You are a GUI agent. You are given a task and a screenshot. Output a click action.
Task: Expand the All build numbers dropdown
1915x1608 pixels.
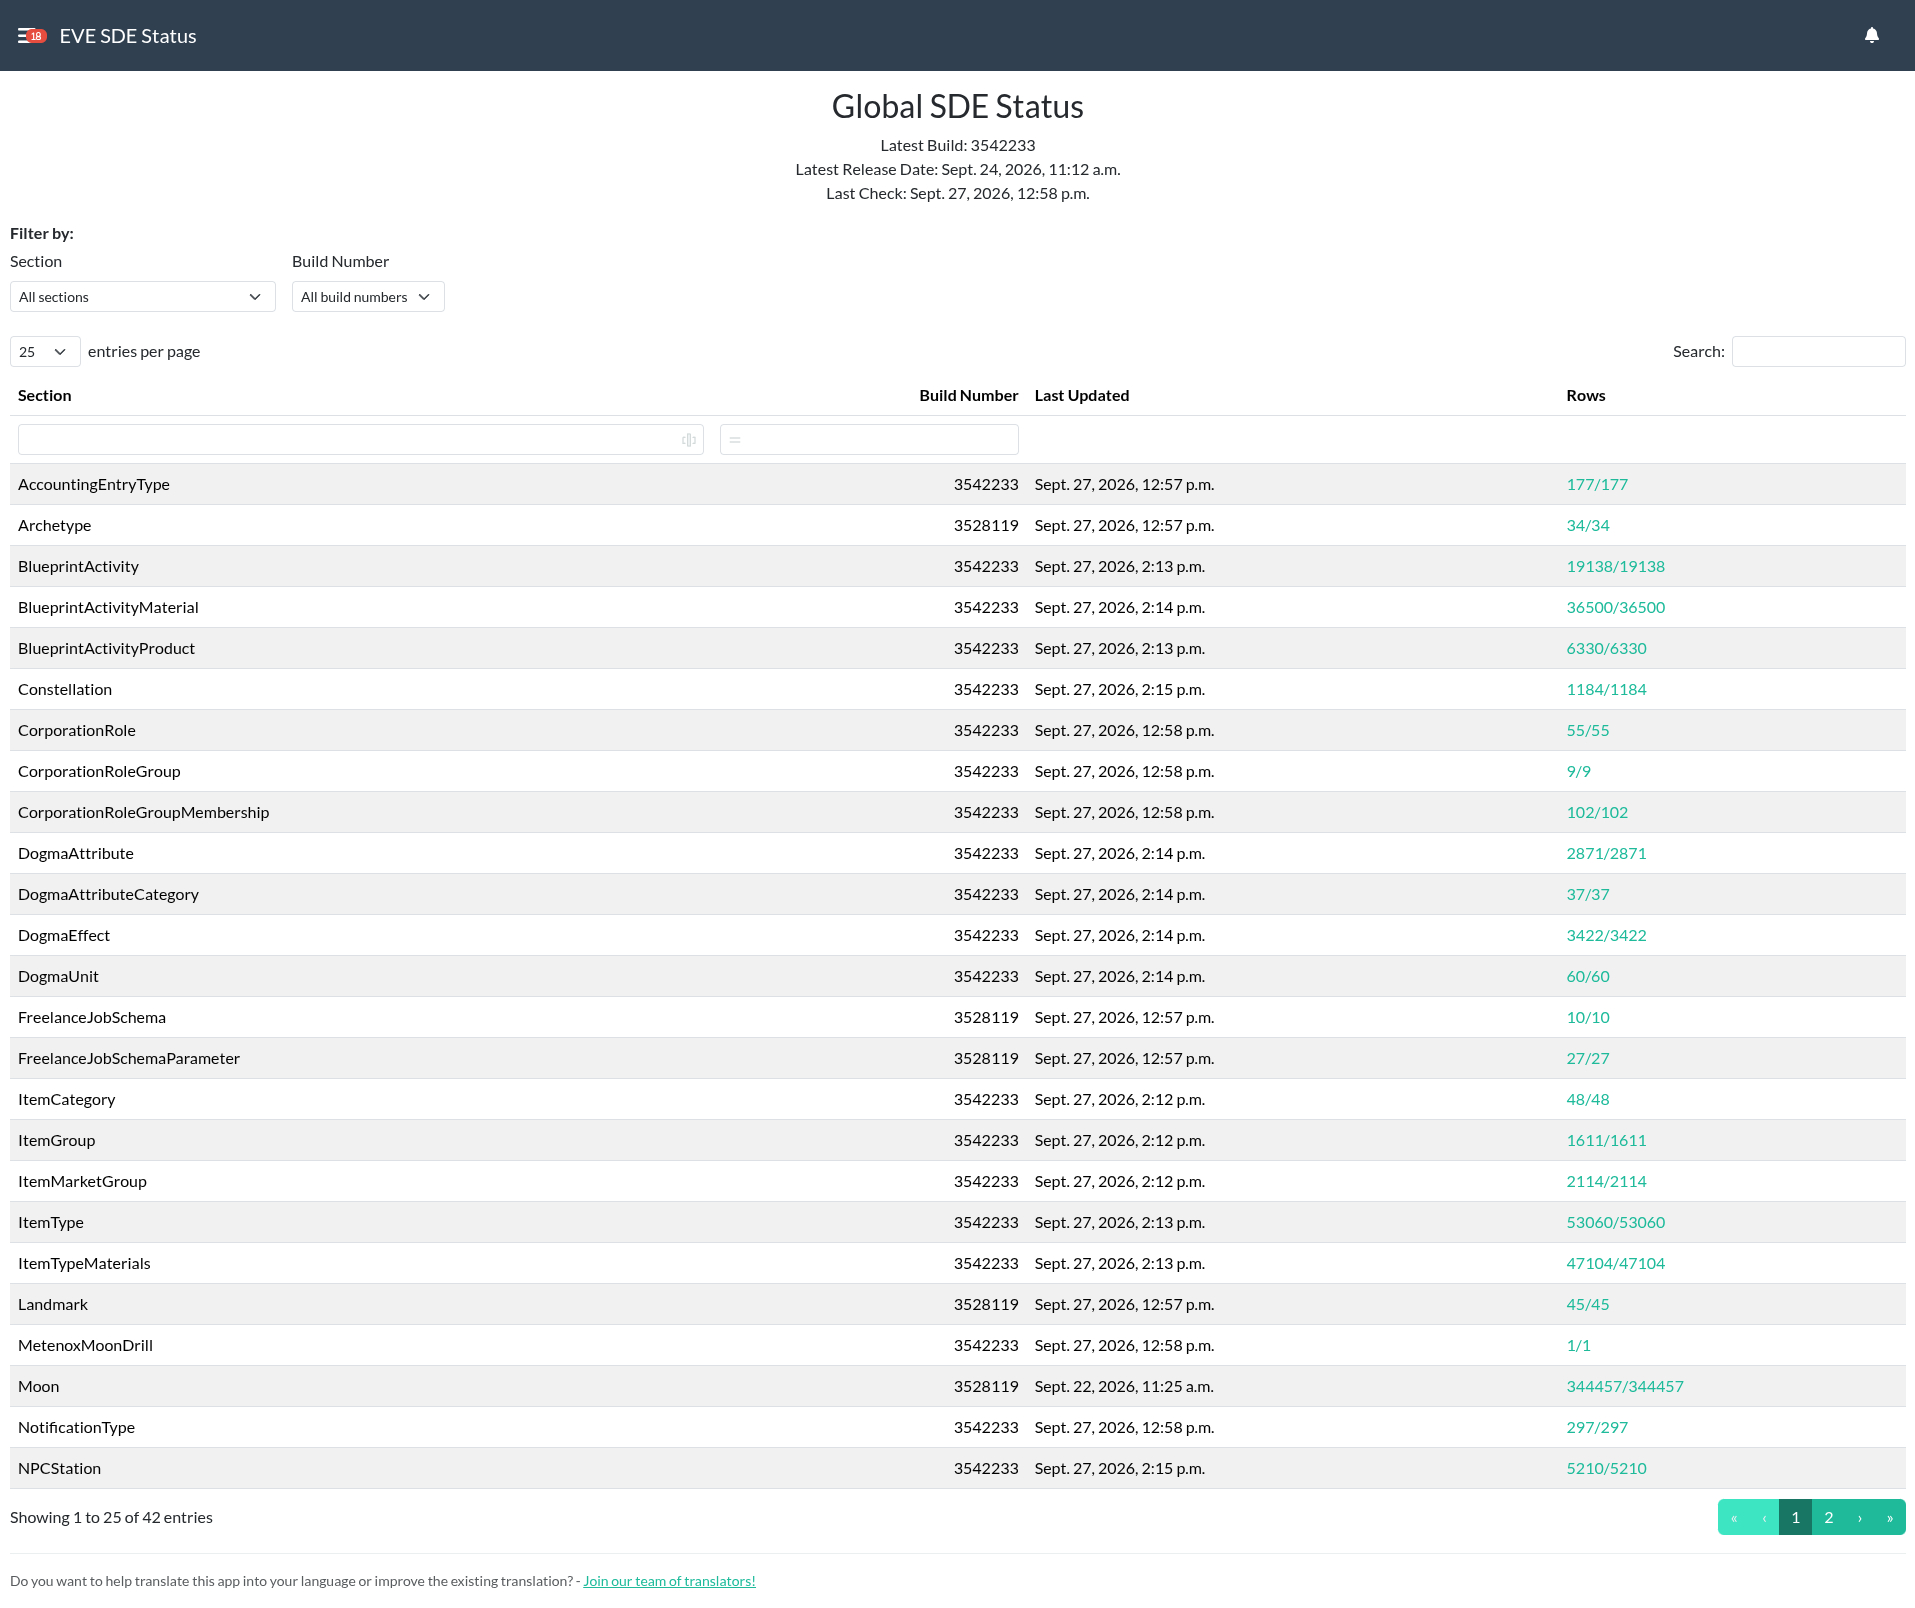(x=368, y=297)
